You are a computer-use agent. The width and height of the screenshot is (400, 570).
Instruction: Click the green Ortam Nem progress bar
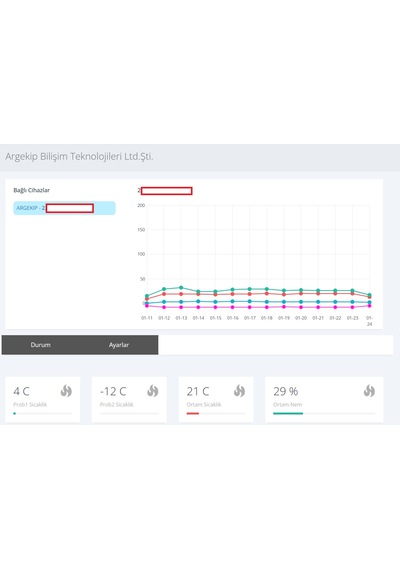[x=288, y=413]
